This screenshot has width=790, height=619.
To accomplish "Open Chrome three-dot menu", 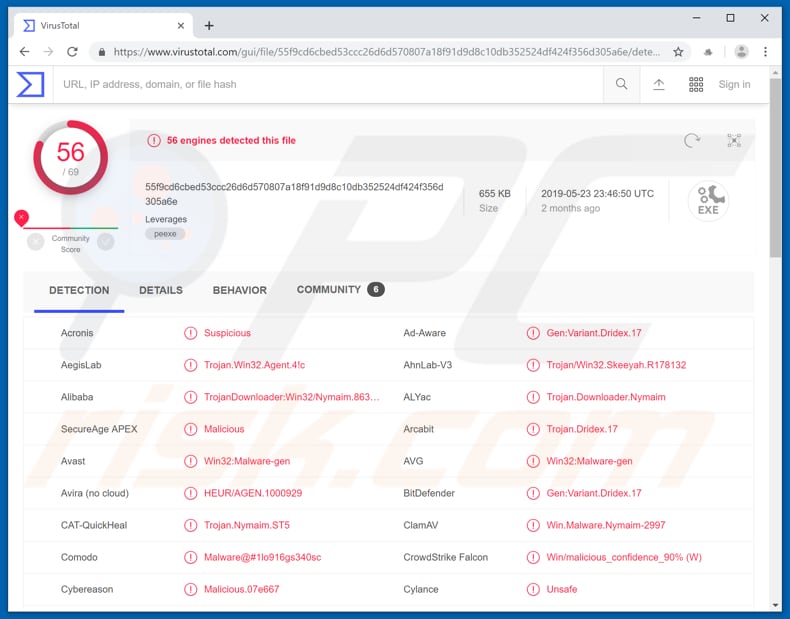I will tap(765, 52).
